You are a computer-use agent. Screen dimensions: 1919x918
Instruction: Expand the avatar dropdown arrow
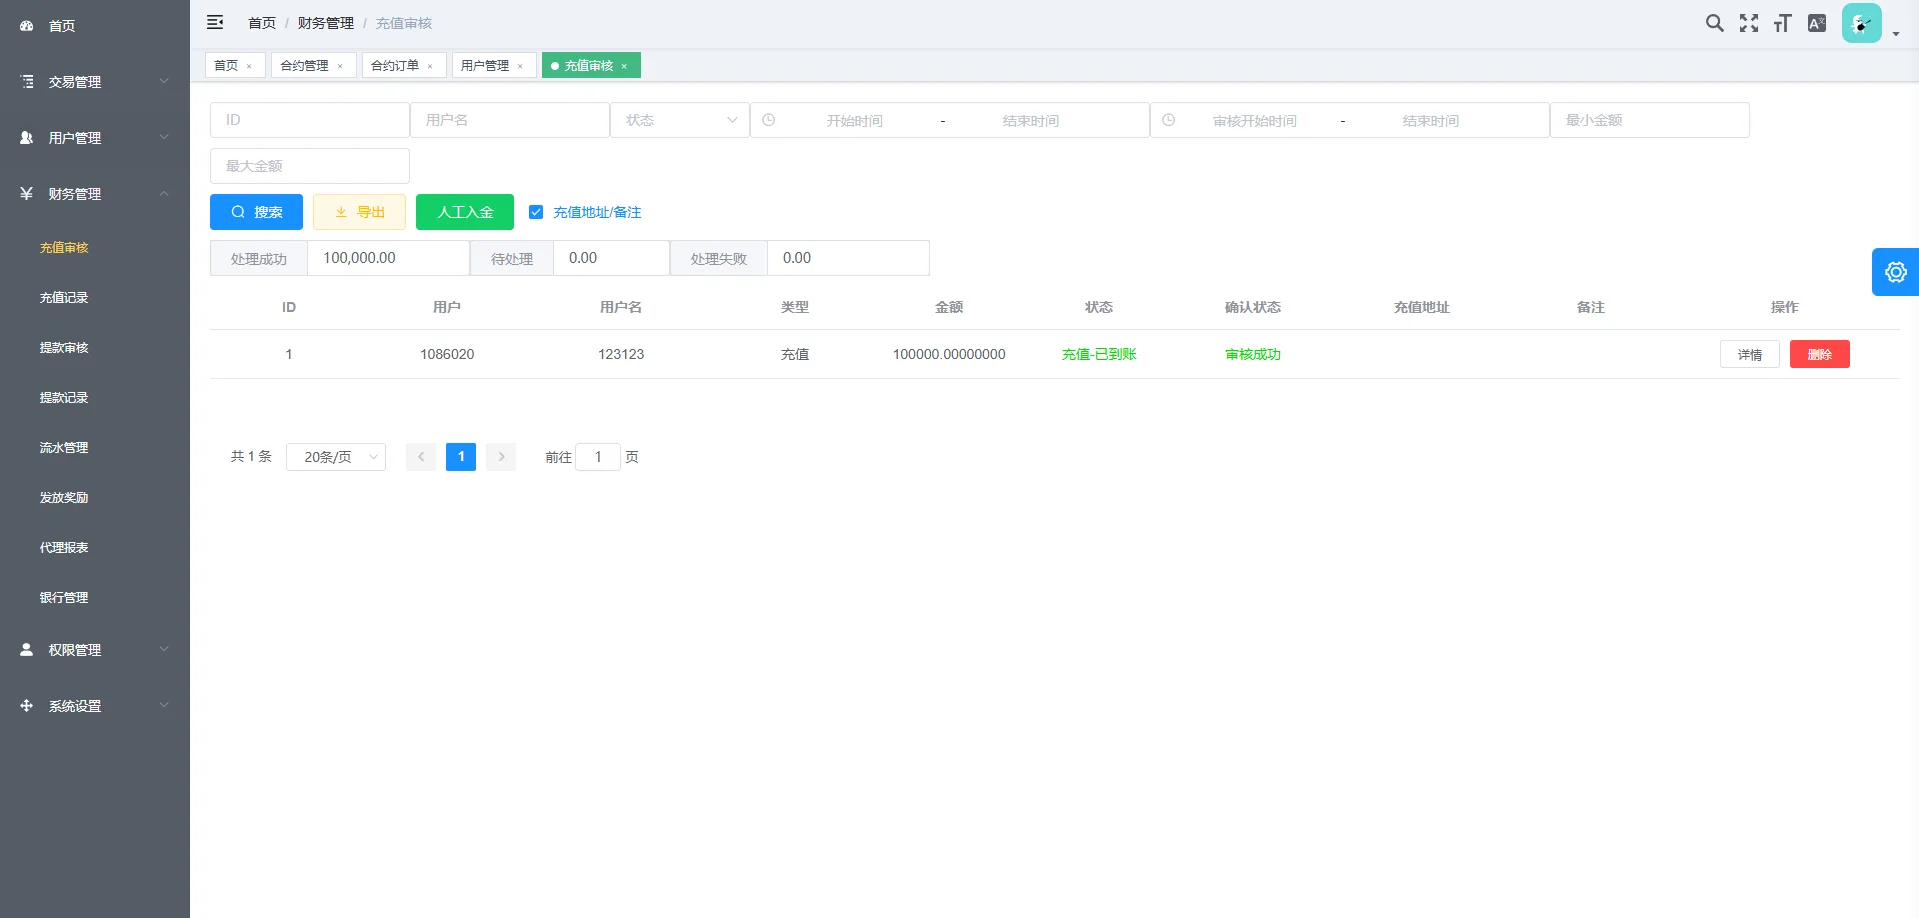coord(1895,33)
